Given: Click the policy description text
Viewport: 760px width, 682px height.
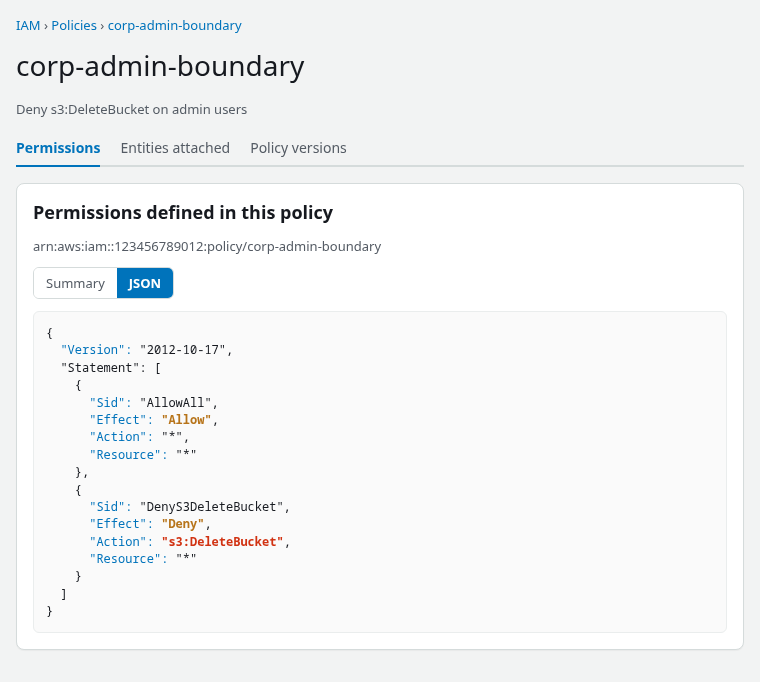Looking at the screenshot, I should coord(131,110).
